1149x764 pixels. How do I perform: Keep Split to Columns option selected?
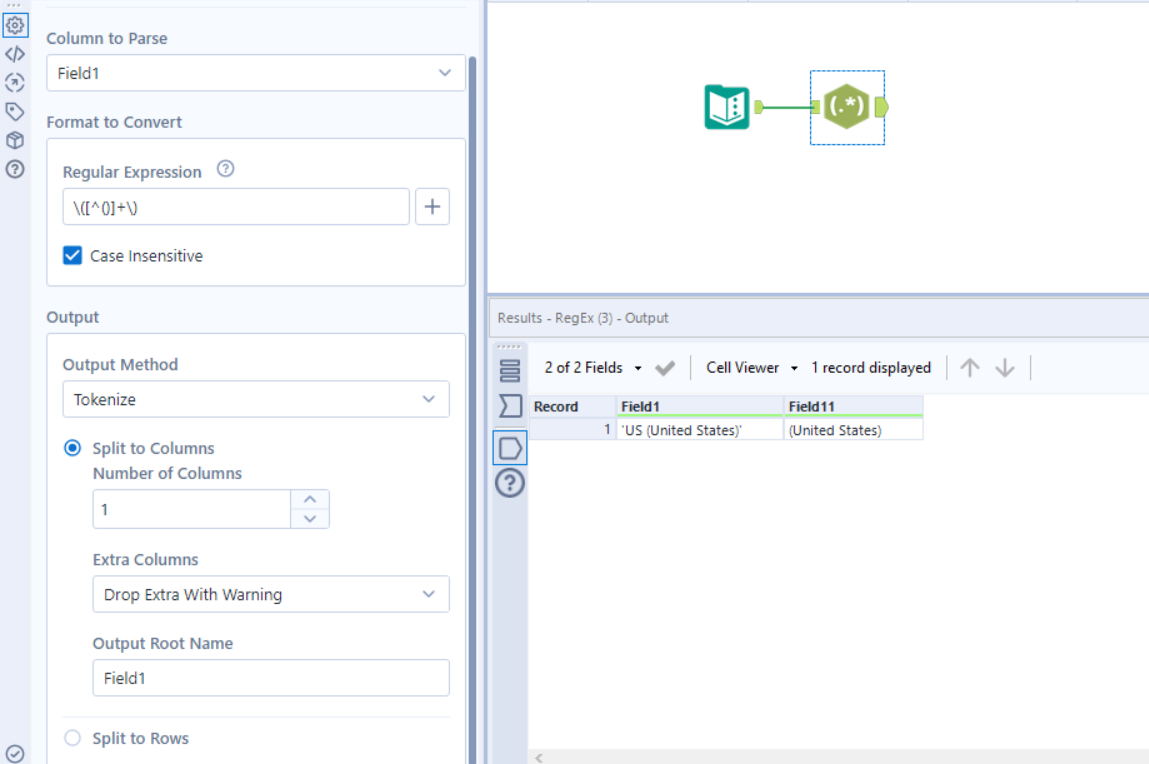(71, 448)
